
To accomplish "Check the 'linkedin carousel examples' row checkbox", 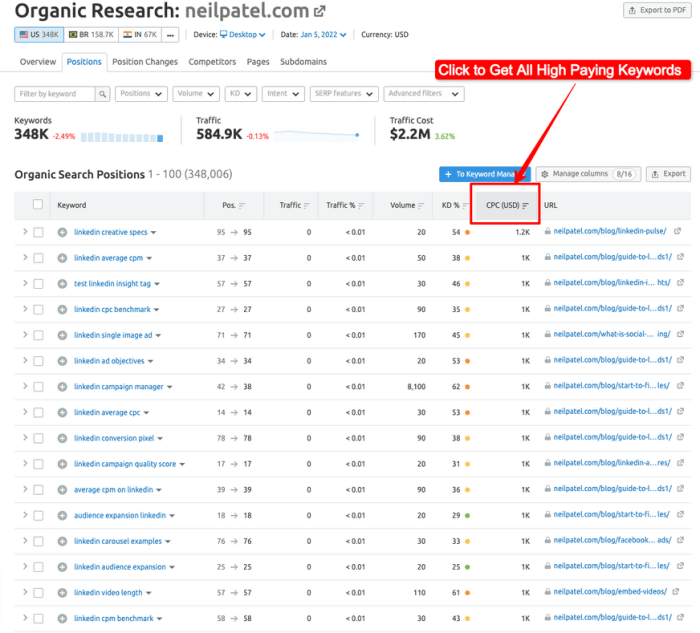I will (38, 541).
